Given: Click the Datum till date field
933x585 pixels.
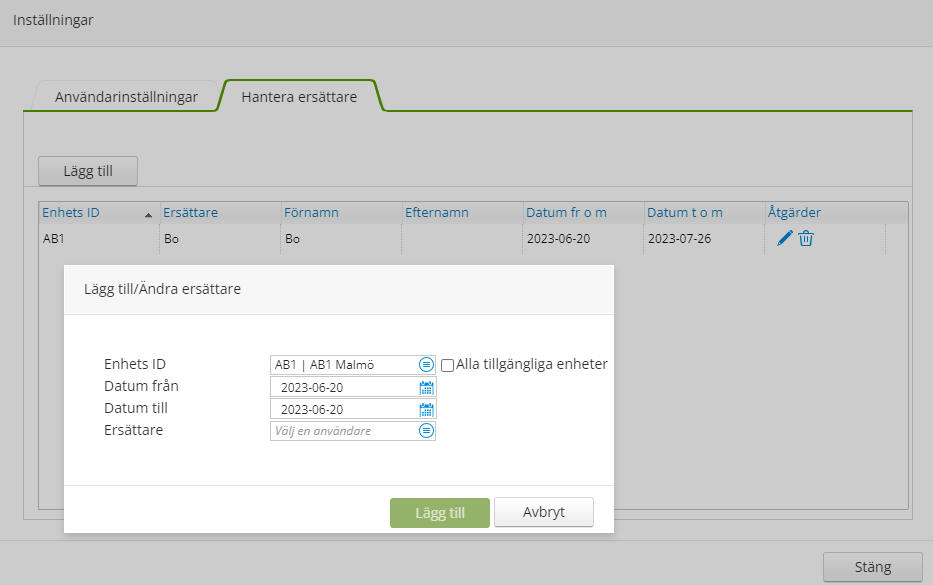Looking at the screenshot, I should pyautogui.click(x=344, y=409).
